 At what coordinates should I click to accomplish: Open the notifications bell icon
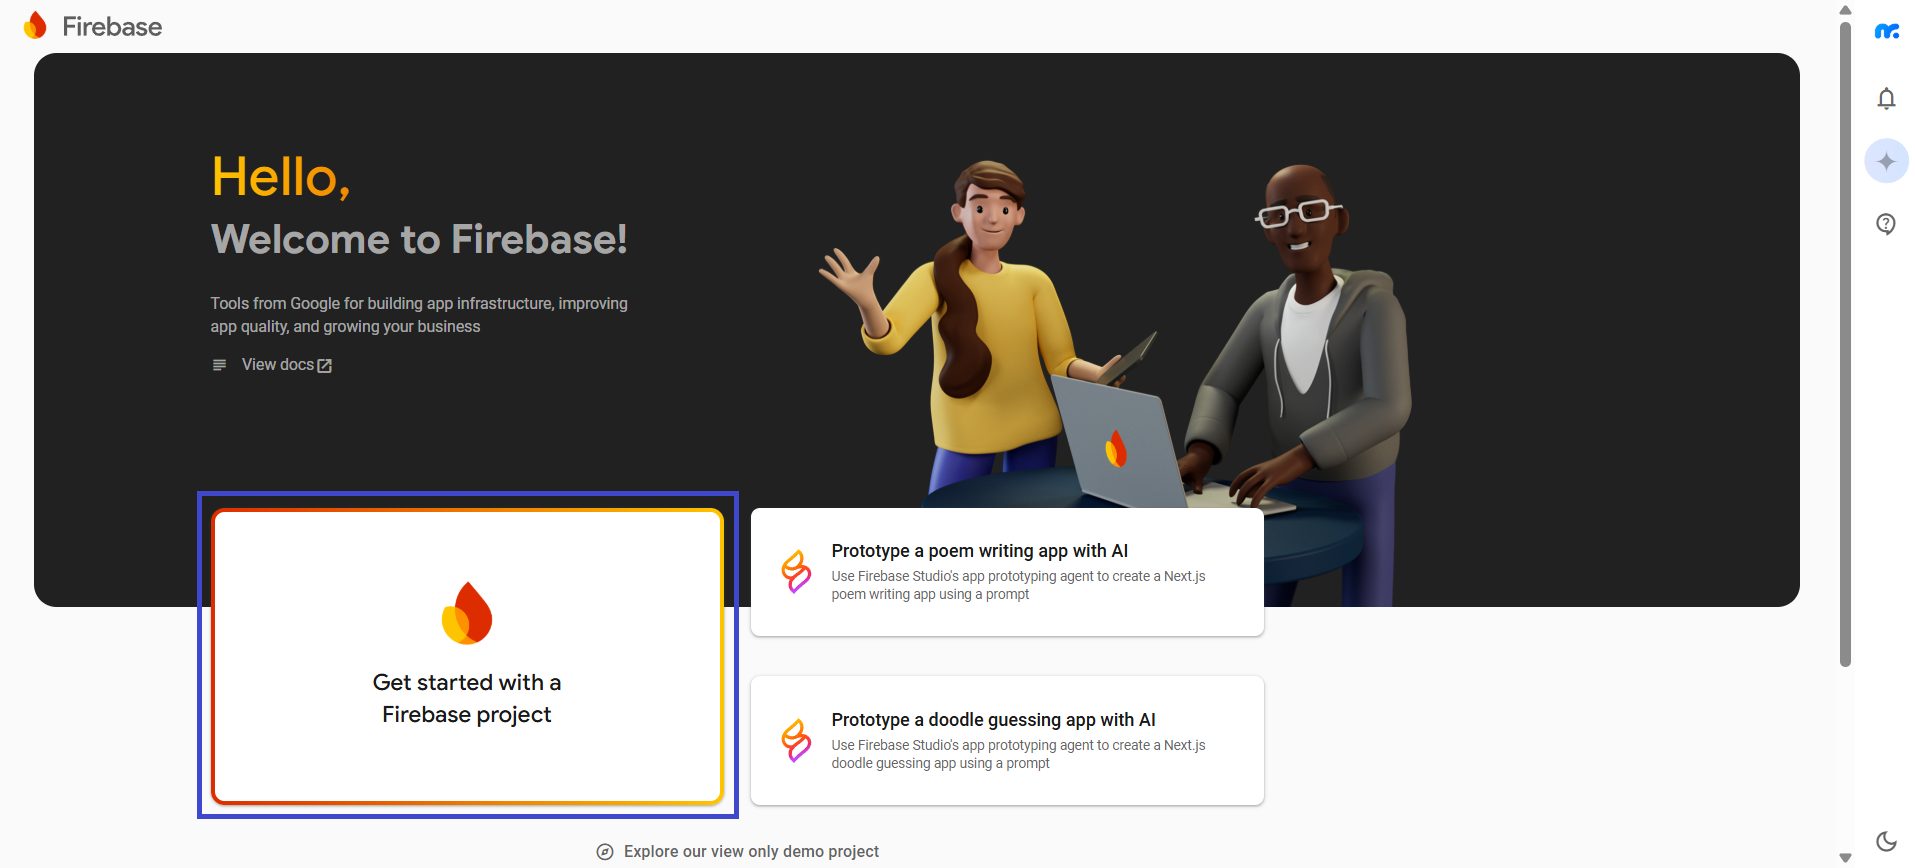pyautogui.click(x=1886, y=98)
